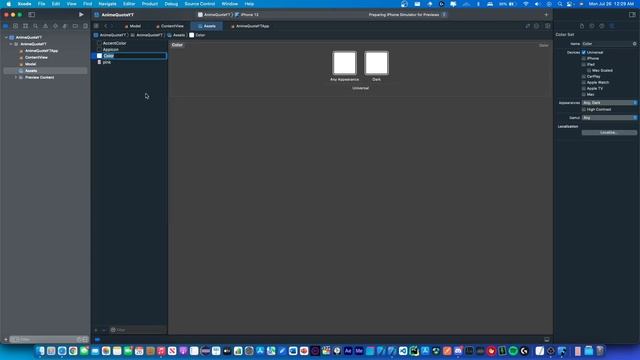The height and width of the screenshot is (360, 640).
Task: Open the Source Control navigator icon
Action: click(x=16, y=26)
